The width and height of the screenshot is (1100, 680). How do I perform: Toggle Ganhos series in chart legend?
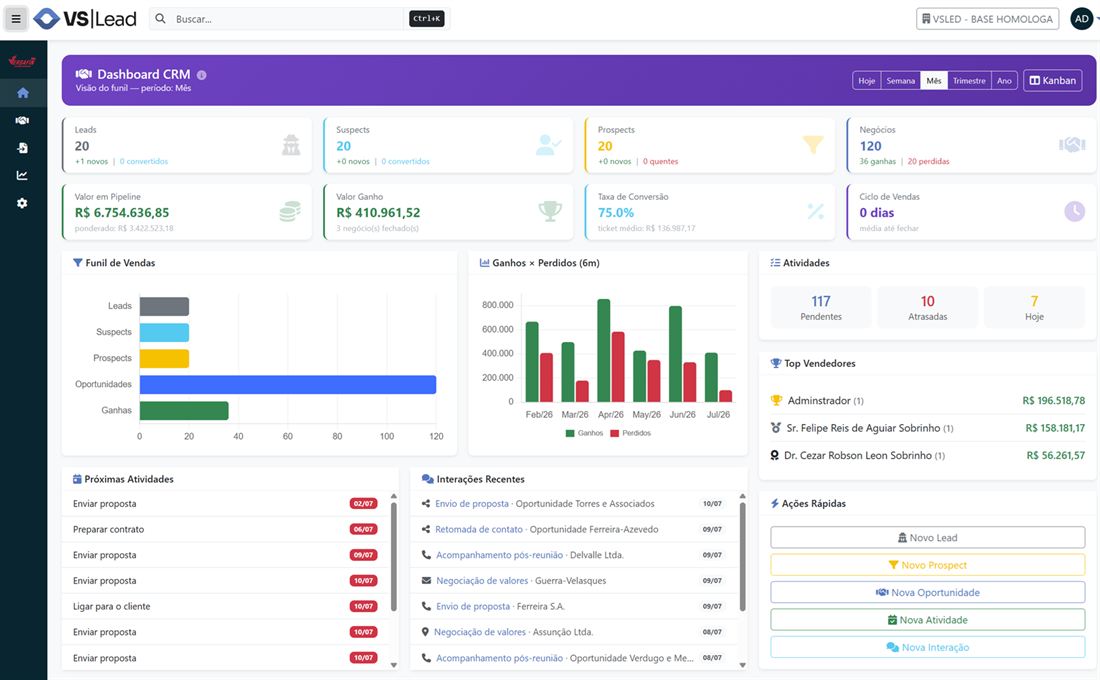click(584, 433)
